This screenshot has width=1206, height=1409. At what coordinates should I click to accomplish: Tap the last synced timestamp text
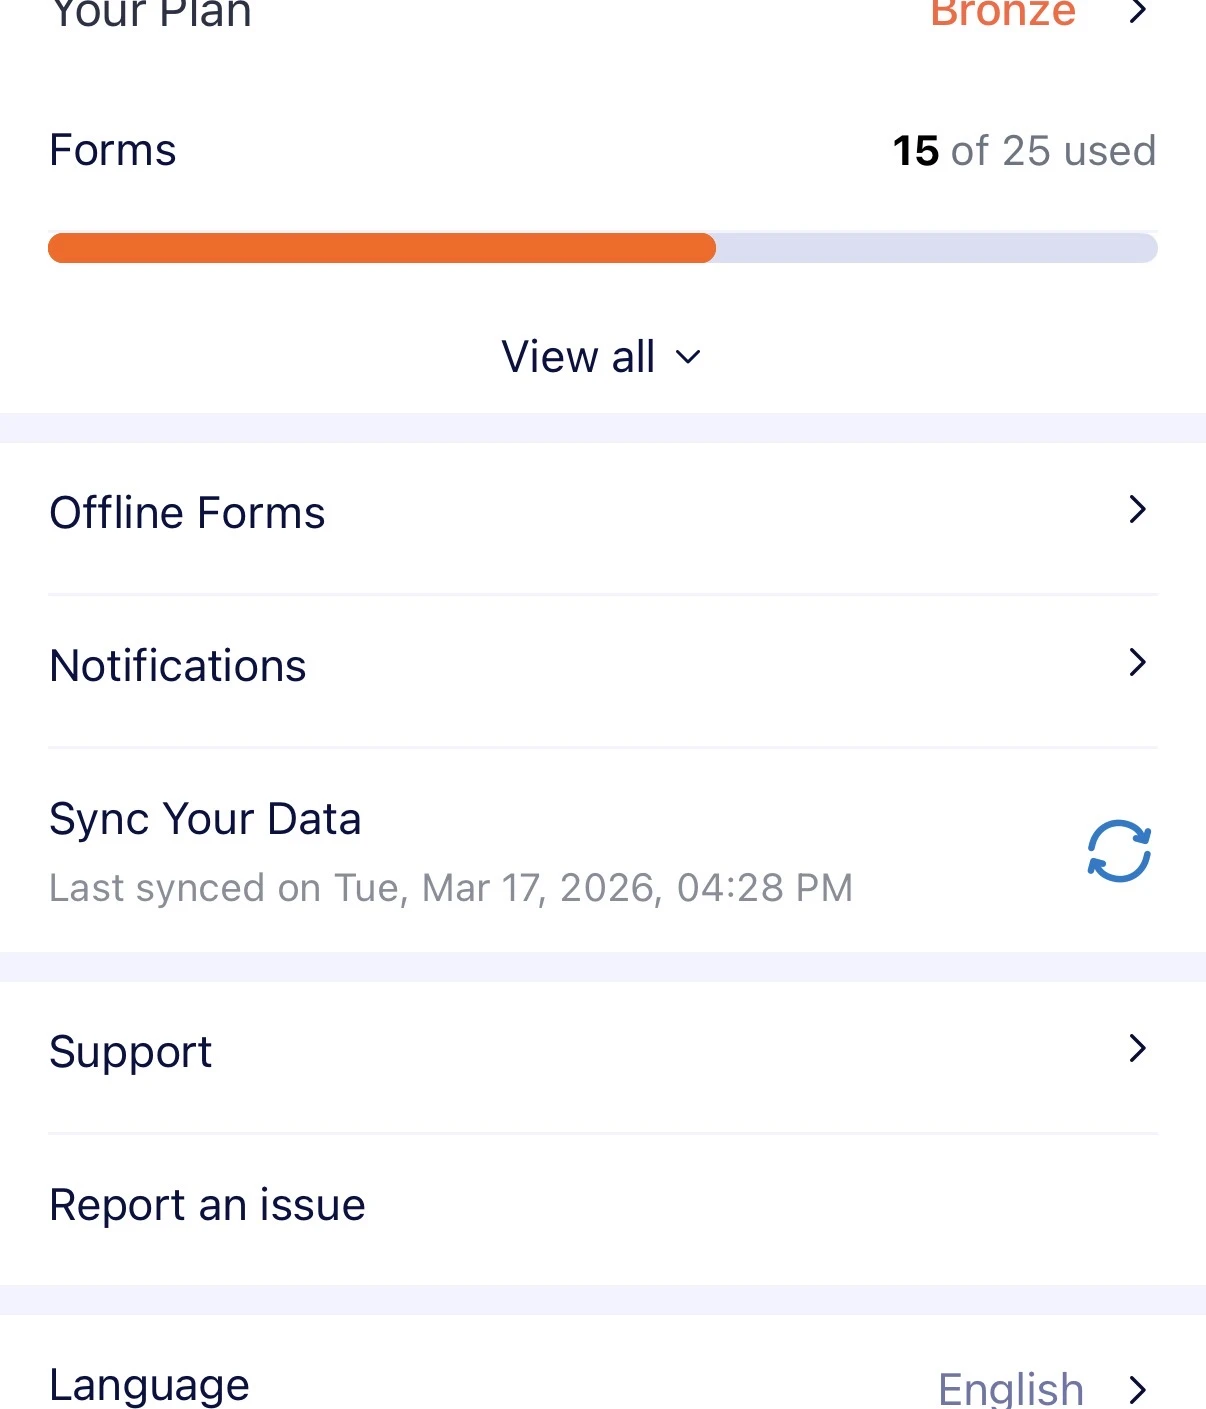point(452,887)
